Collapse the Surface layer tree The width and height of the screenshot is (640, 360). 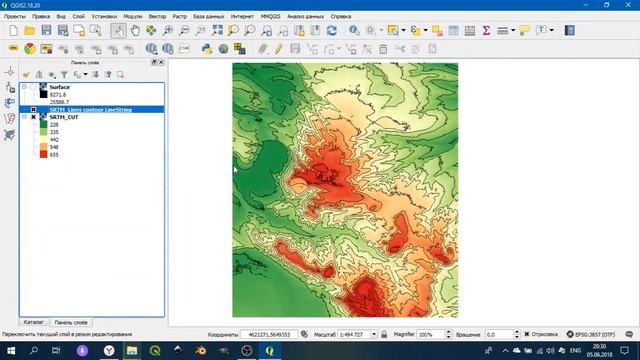(24, 87)
